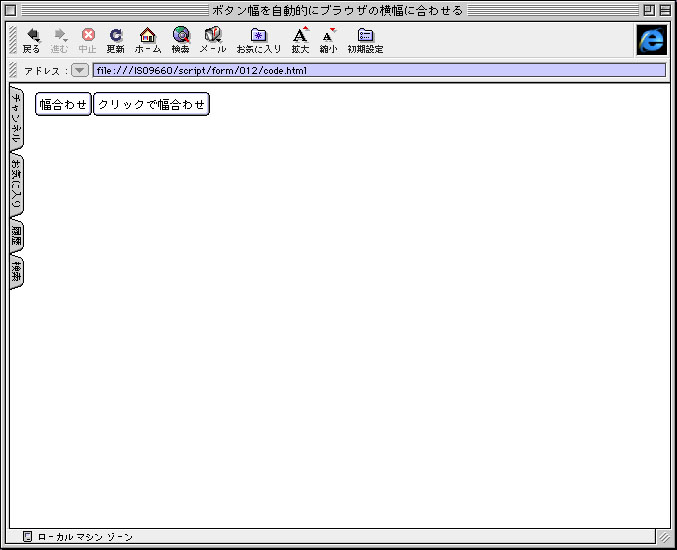This screenshot has height=550, width=677.
Task: Click the address field showing code.html
Action: (x=378, y=71)
